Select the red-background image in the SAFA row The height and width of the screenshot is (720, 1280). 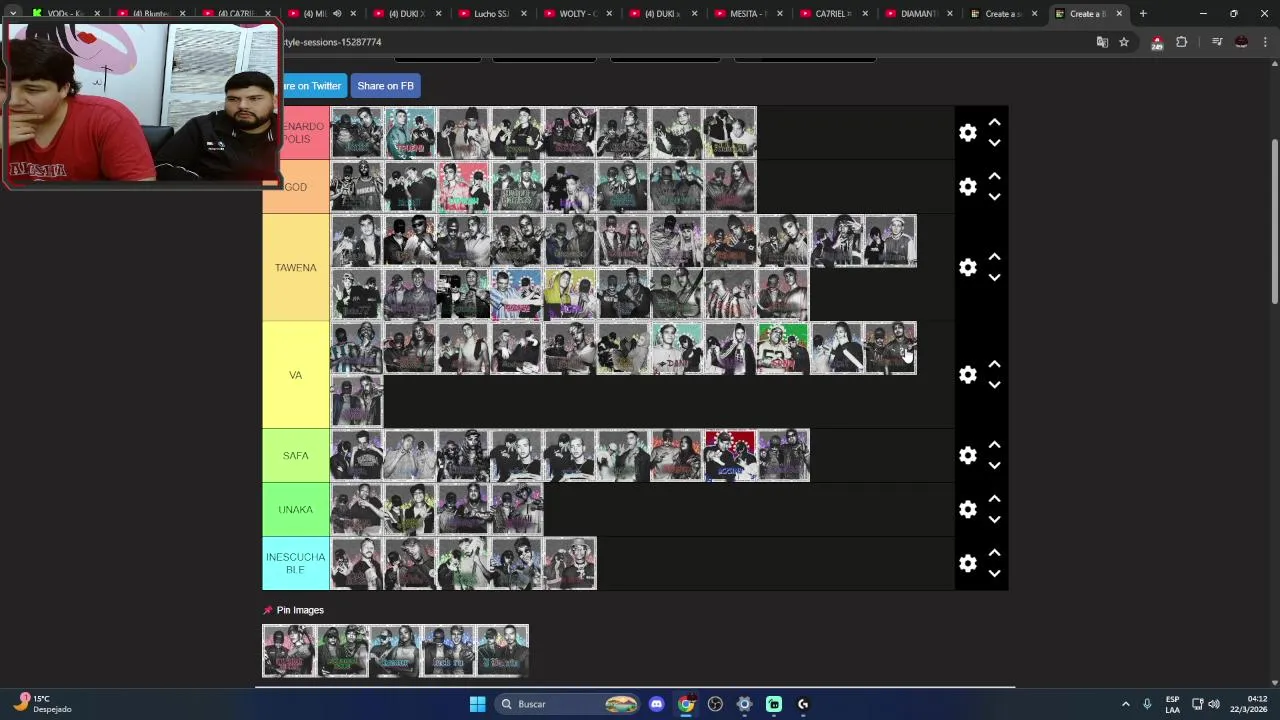click(730, 455)
